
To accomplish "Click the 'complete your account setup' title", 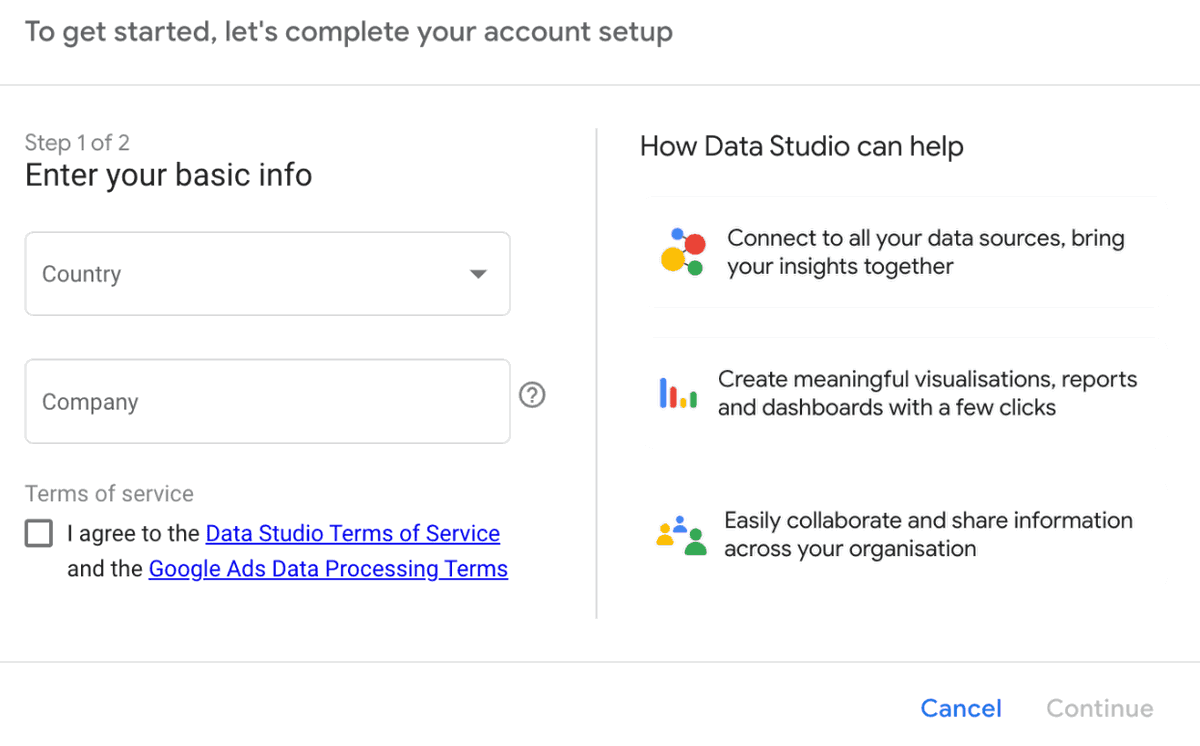I will (x=348, y=32).
